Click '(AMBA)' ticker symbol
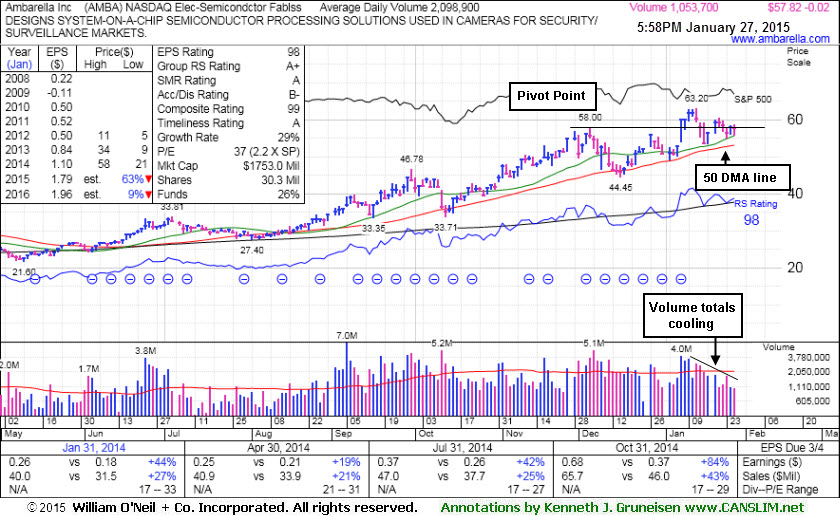The width and height of the screenshot is (840, 516). [x=104, y=8]
